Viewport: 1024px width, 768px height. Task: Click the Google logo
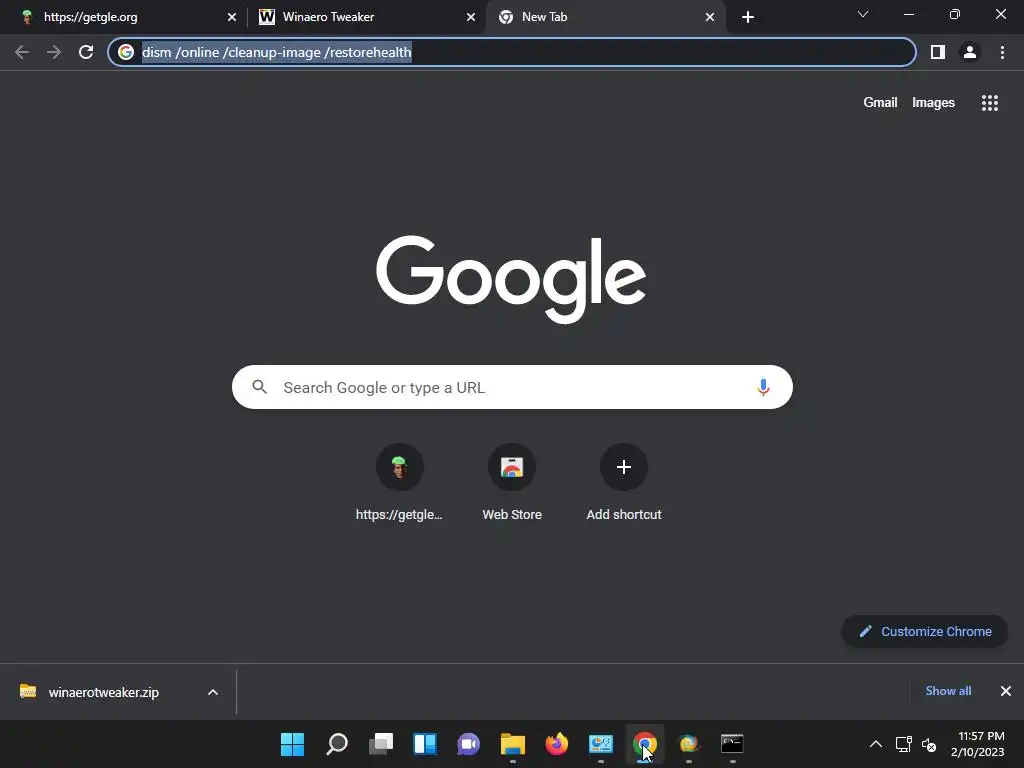(511, 279)
